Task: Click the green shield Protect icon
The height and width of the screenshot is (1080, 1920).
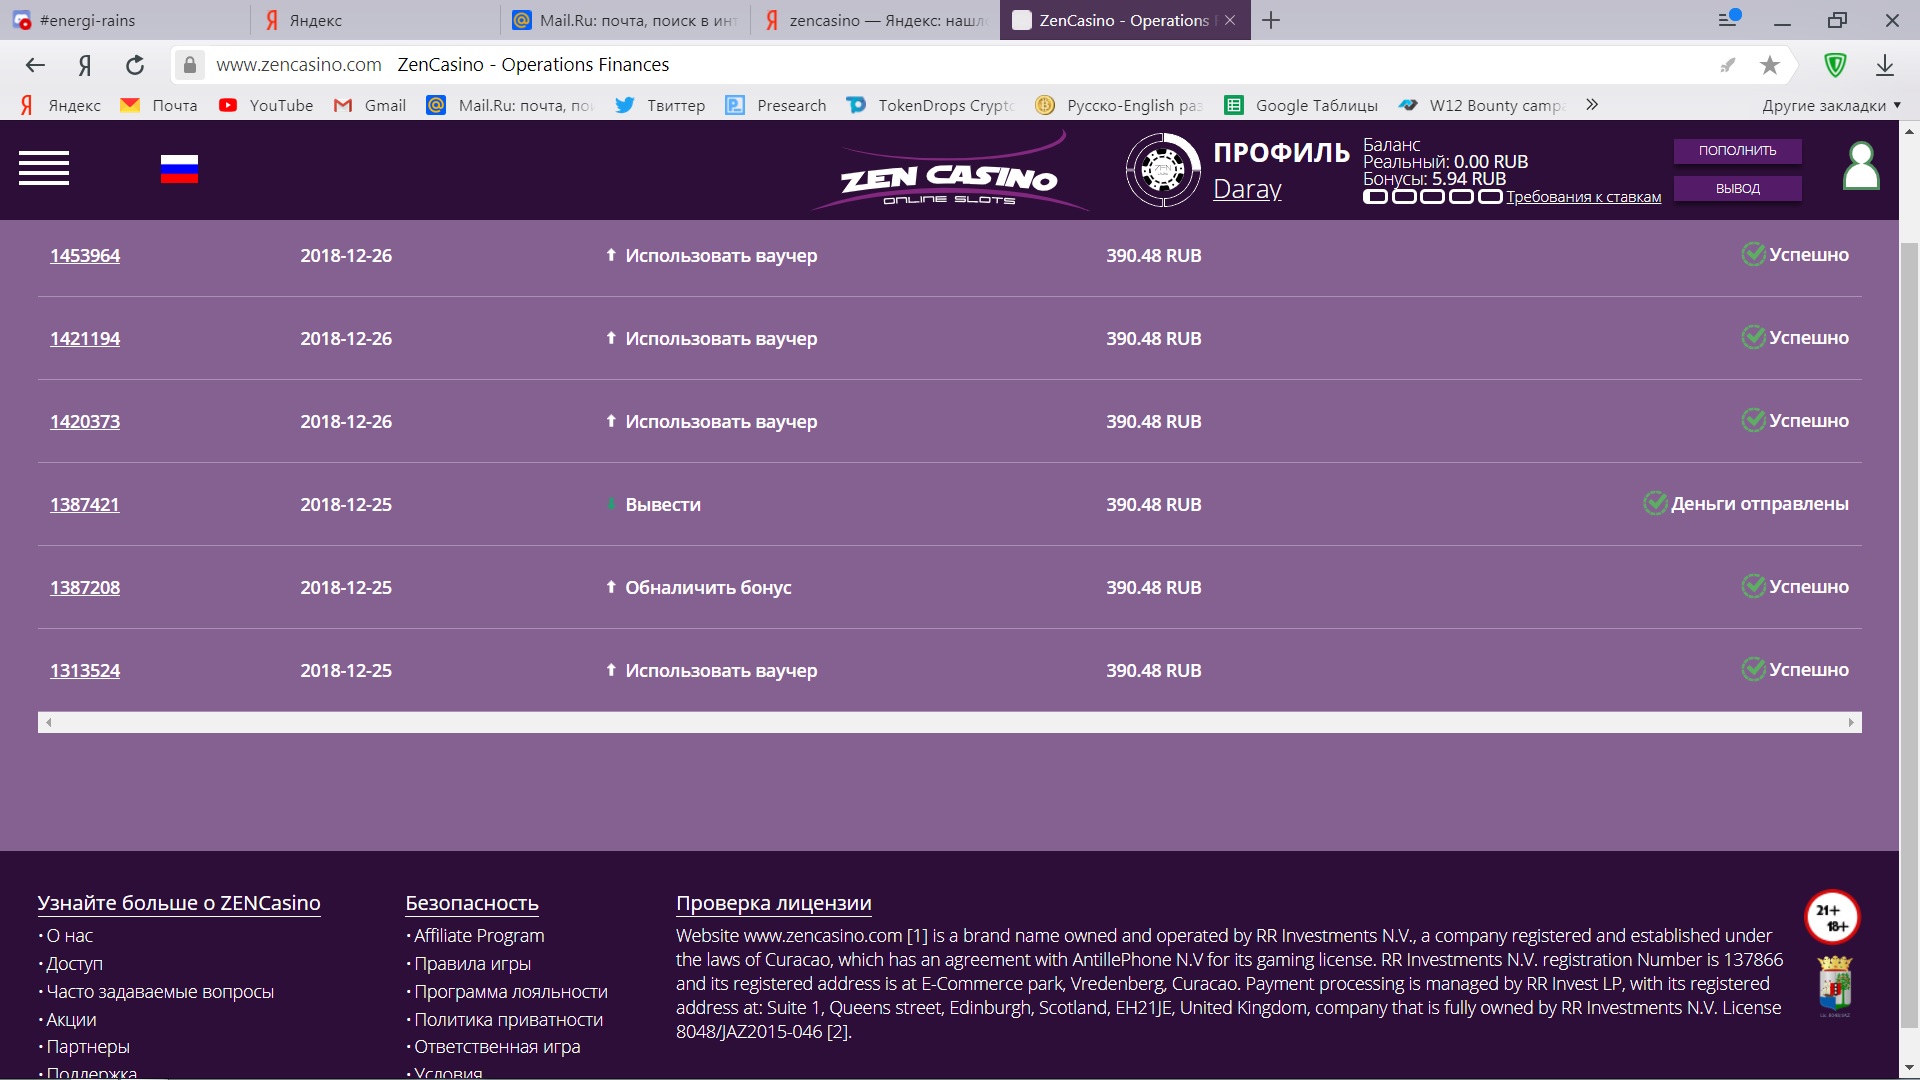Action: tap(1835, 65)
